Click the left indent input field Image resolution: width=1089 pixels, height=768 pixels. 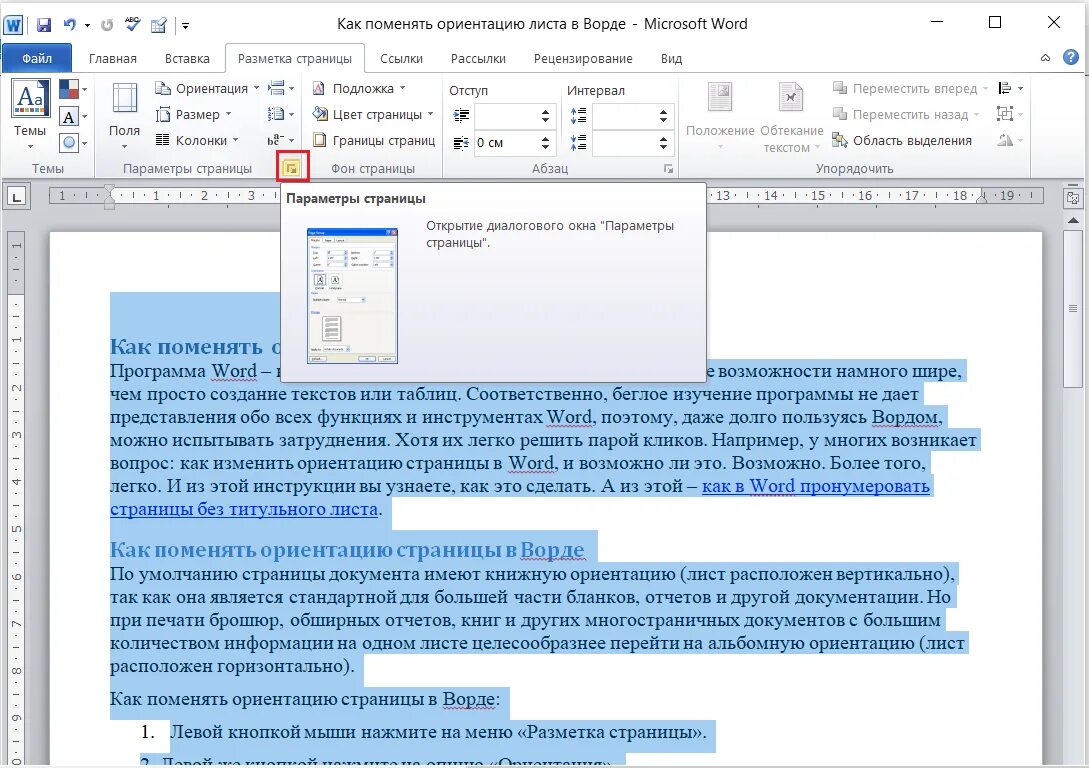(506, 116)
